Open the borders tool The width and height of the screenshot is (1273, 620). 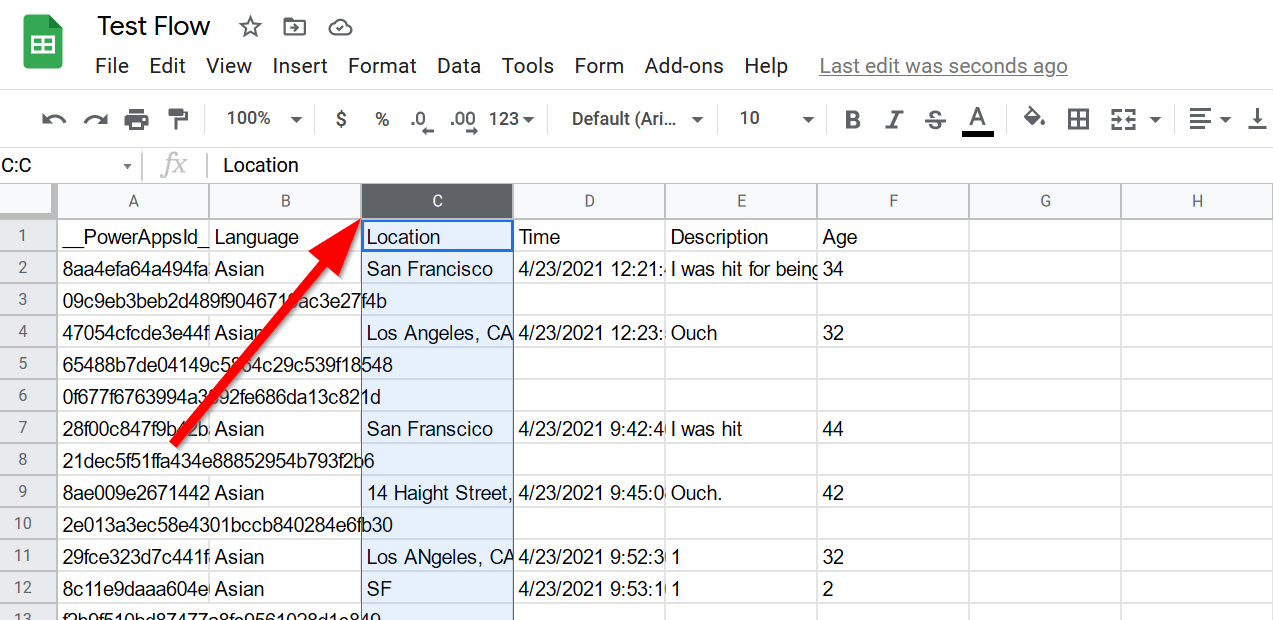(x=1078, y=120)
